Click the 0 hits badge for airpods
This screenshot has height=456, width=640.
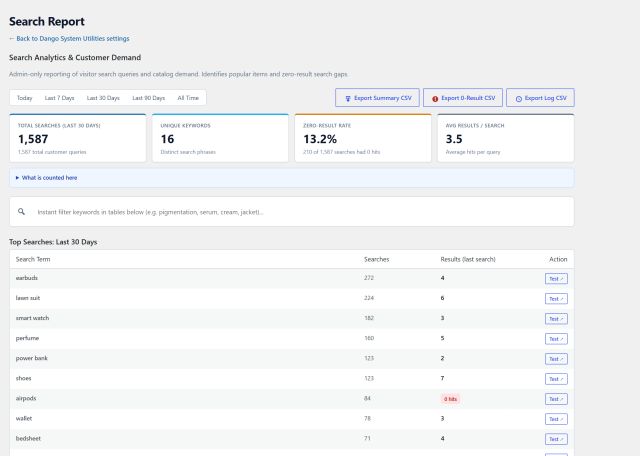pos(450,399)
